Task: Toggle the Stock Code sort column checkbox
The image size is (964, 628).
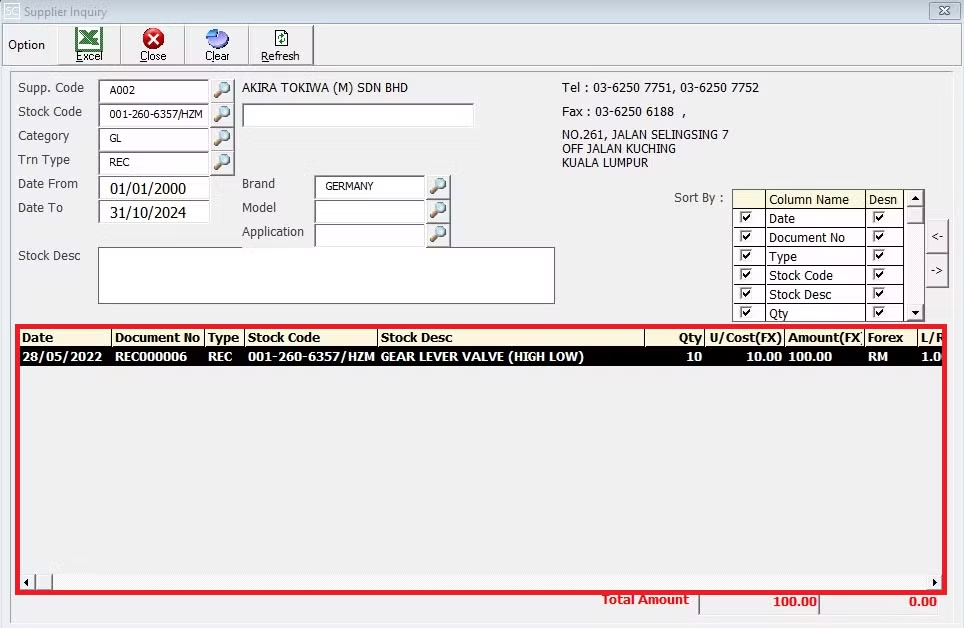Action: (x=746, y=275)
